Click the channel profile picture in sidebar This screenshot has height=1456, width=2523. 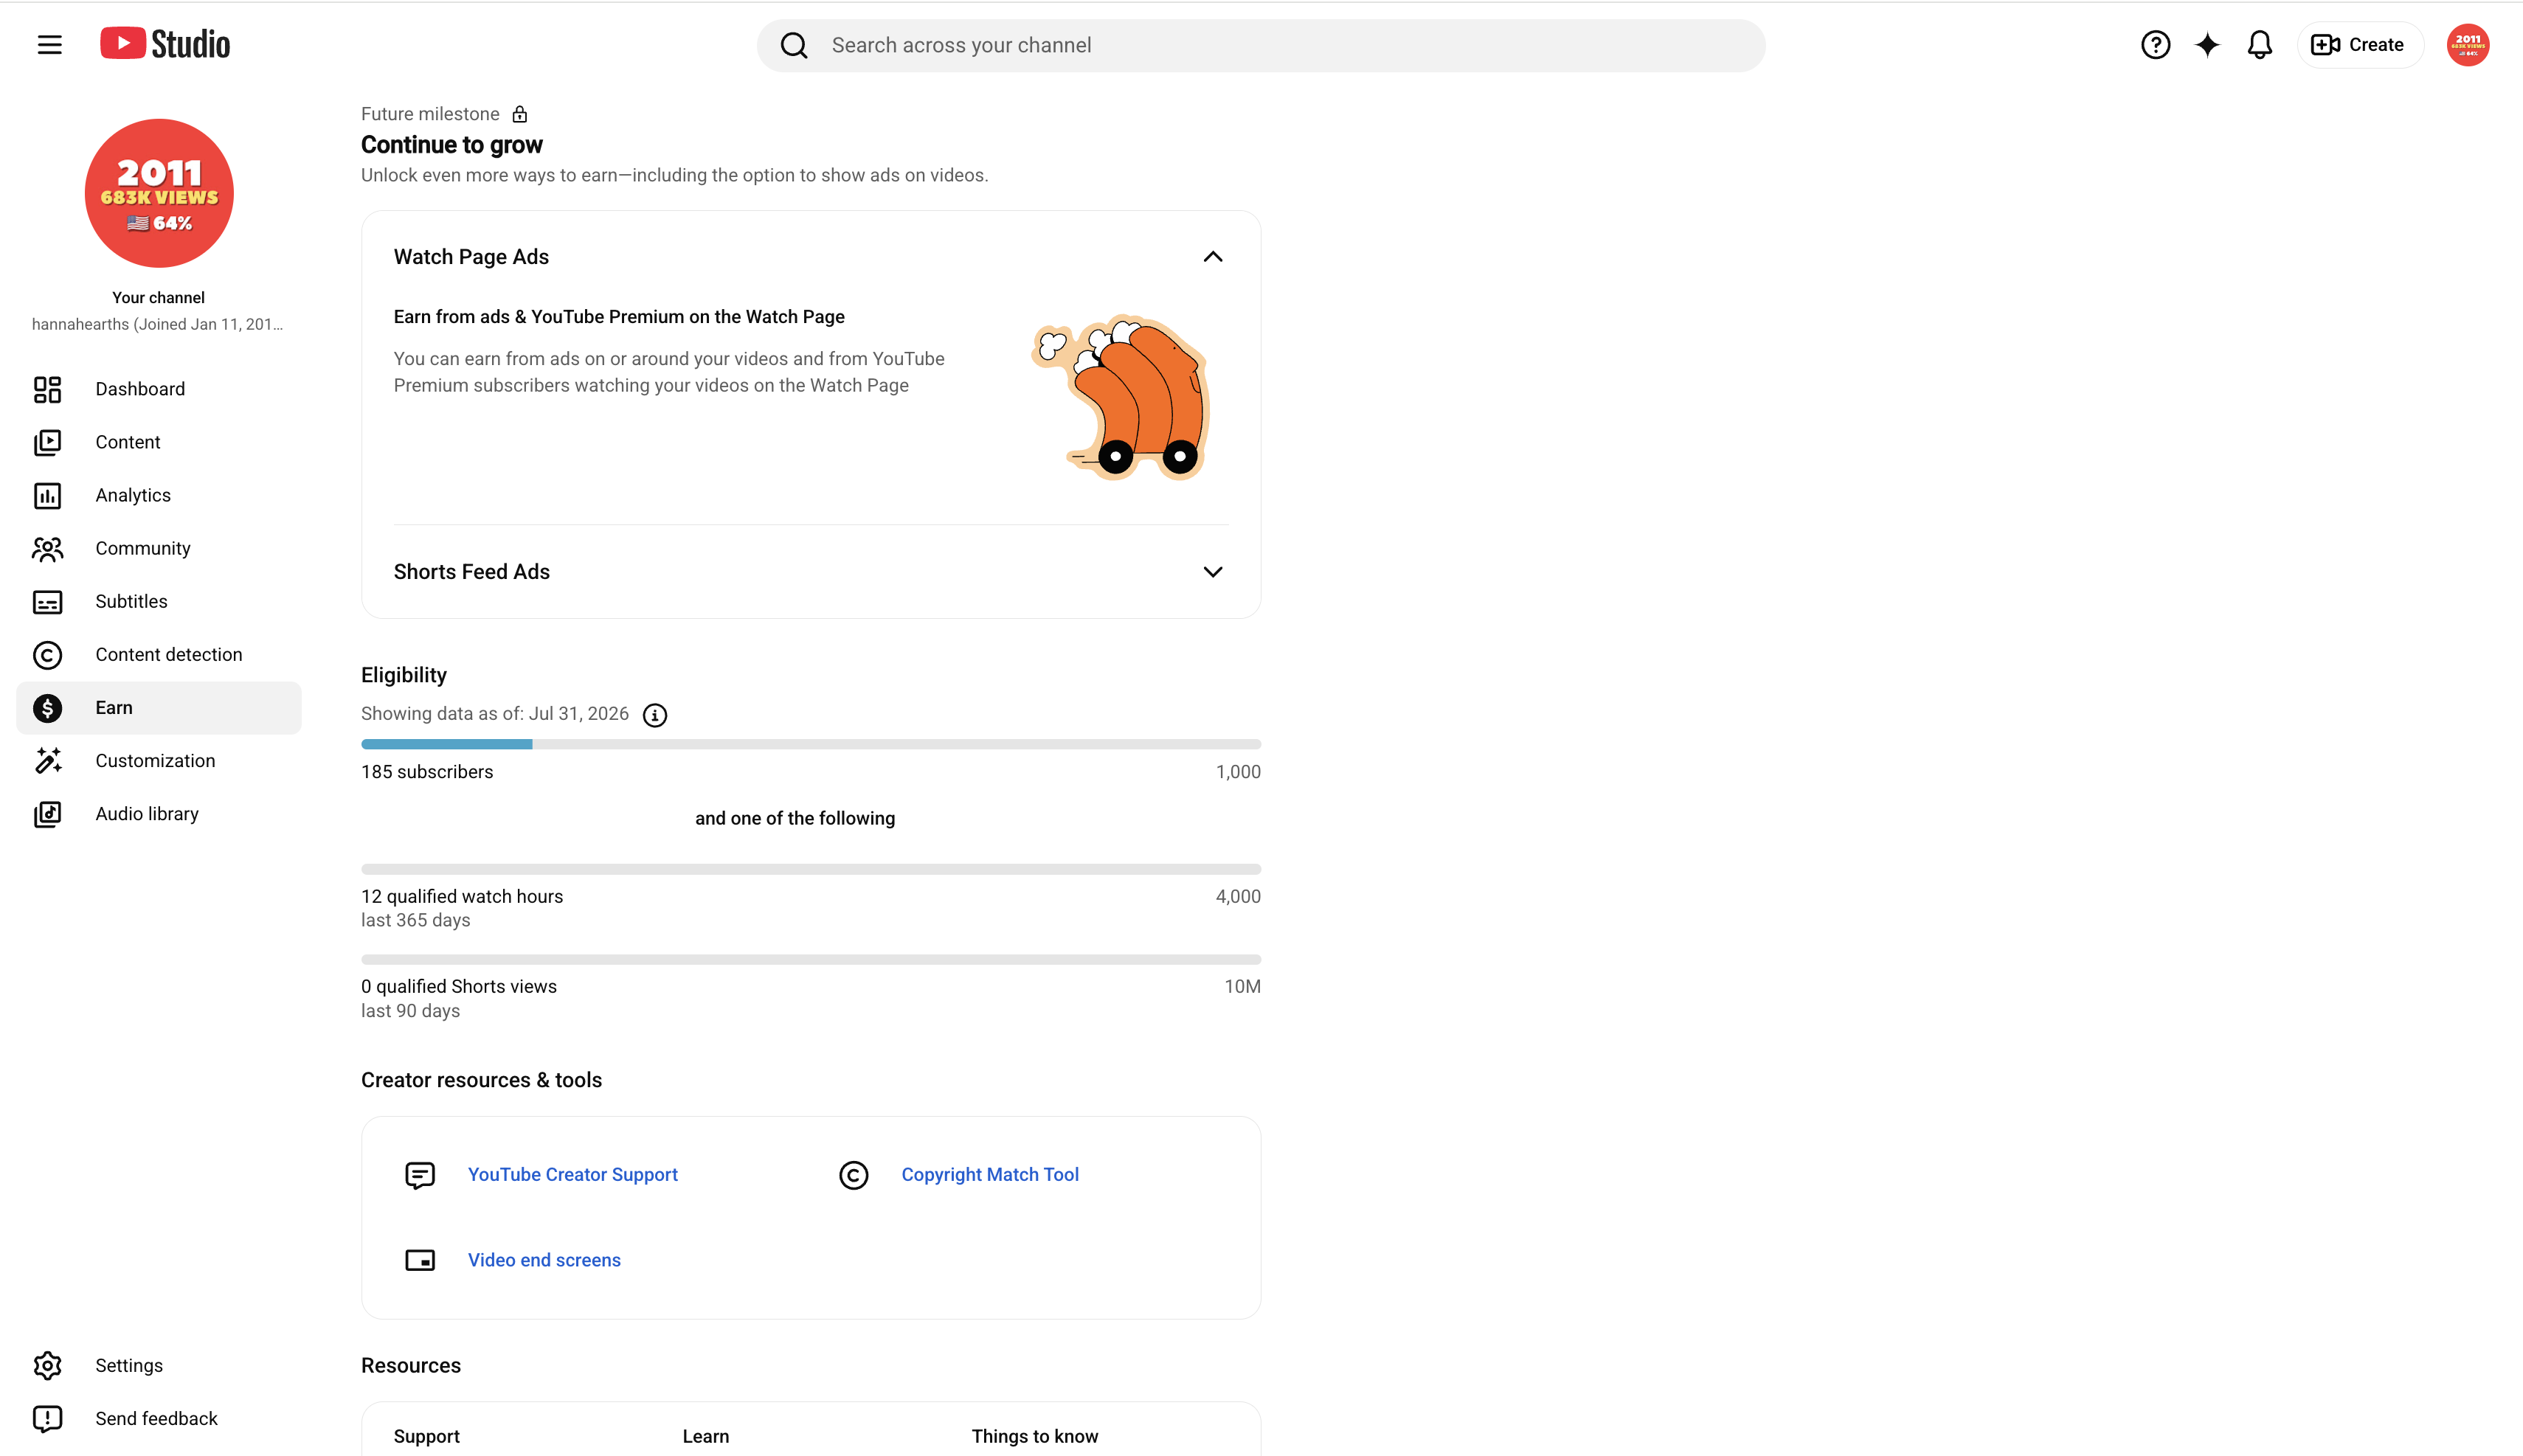[159, 193]
